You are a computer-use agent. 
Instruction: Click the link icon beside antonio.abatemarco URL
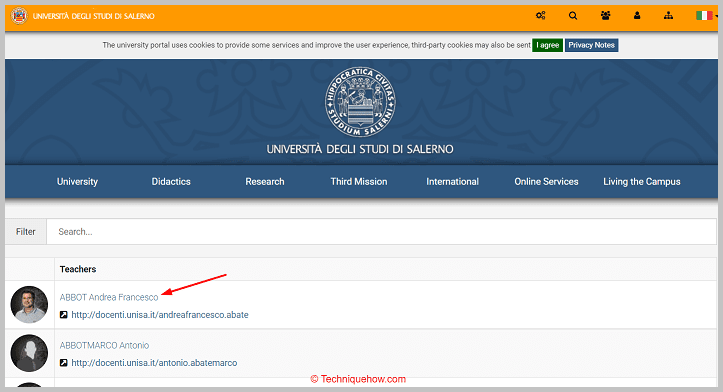[x=64, y=362]
